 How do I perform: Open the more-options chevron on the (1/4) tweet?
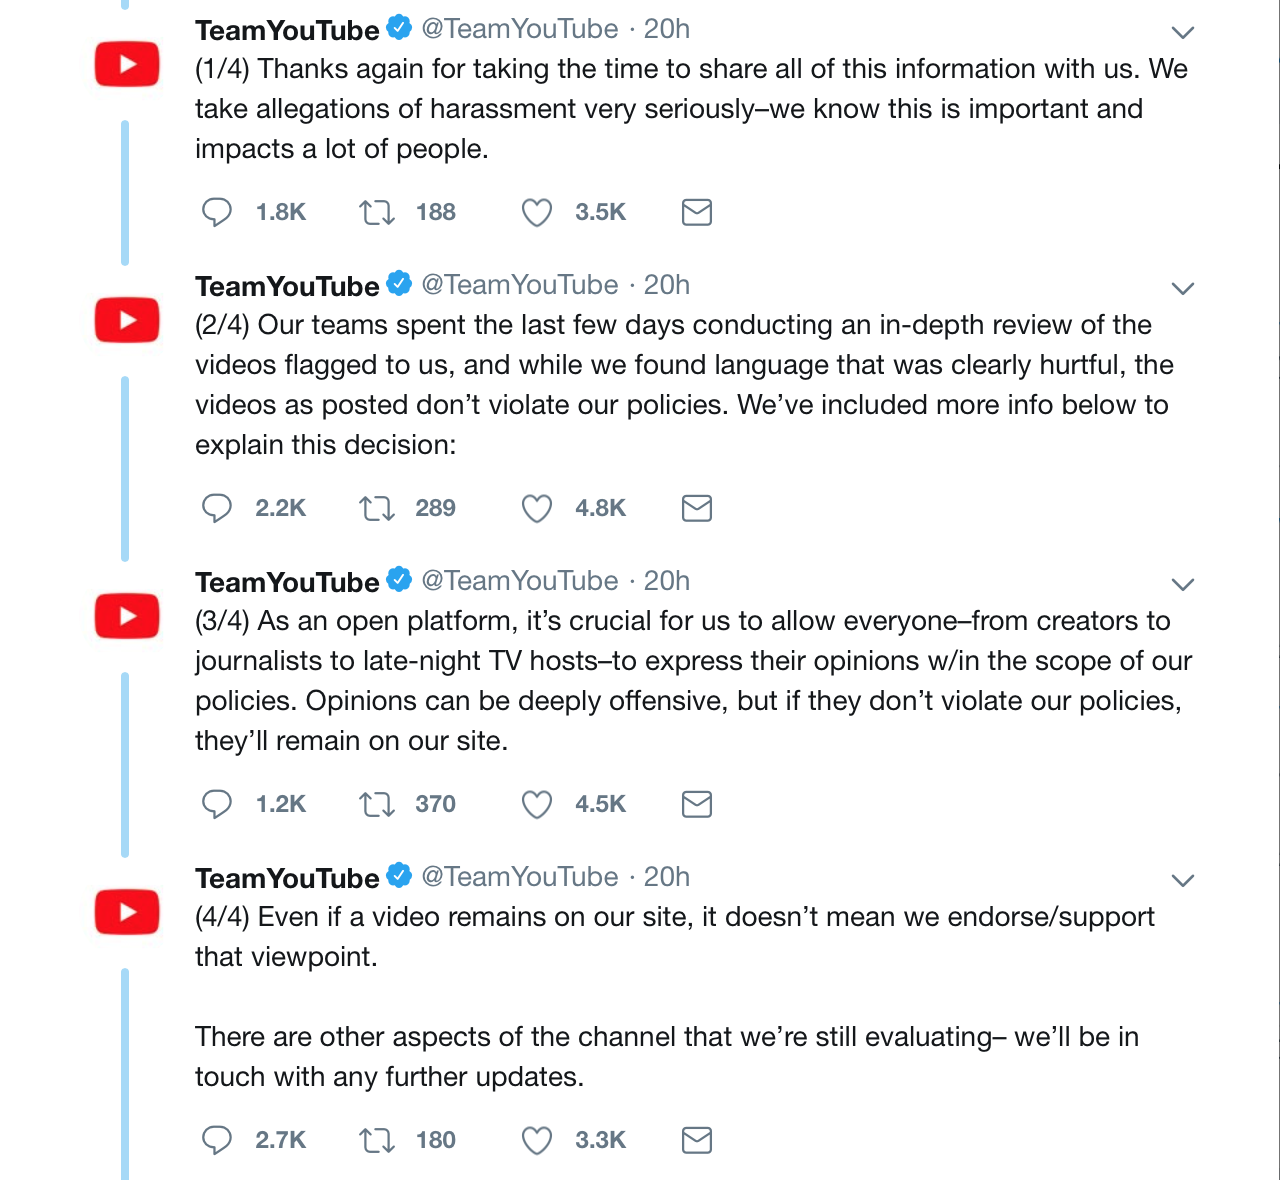pyautogui.click(x=1183, y=33)
